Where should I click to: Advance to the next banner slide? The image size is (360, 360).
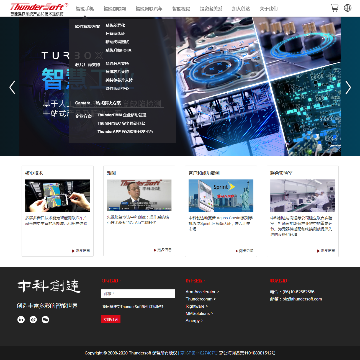[348, 87]
